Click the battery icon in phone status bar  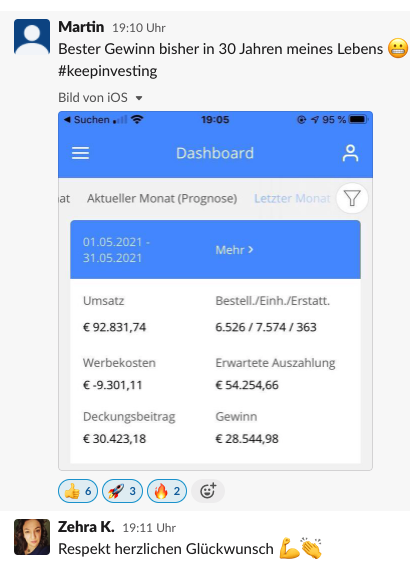[358, 119]
